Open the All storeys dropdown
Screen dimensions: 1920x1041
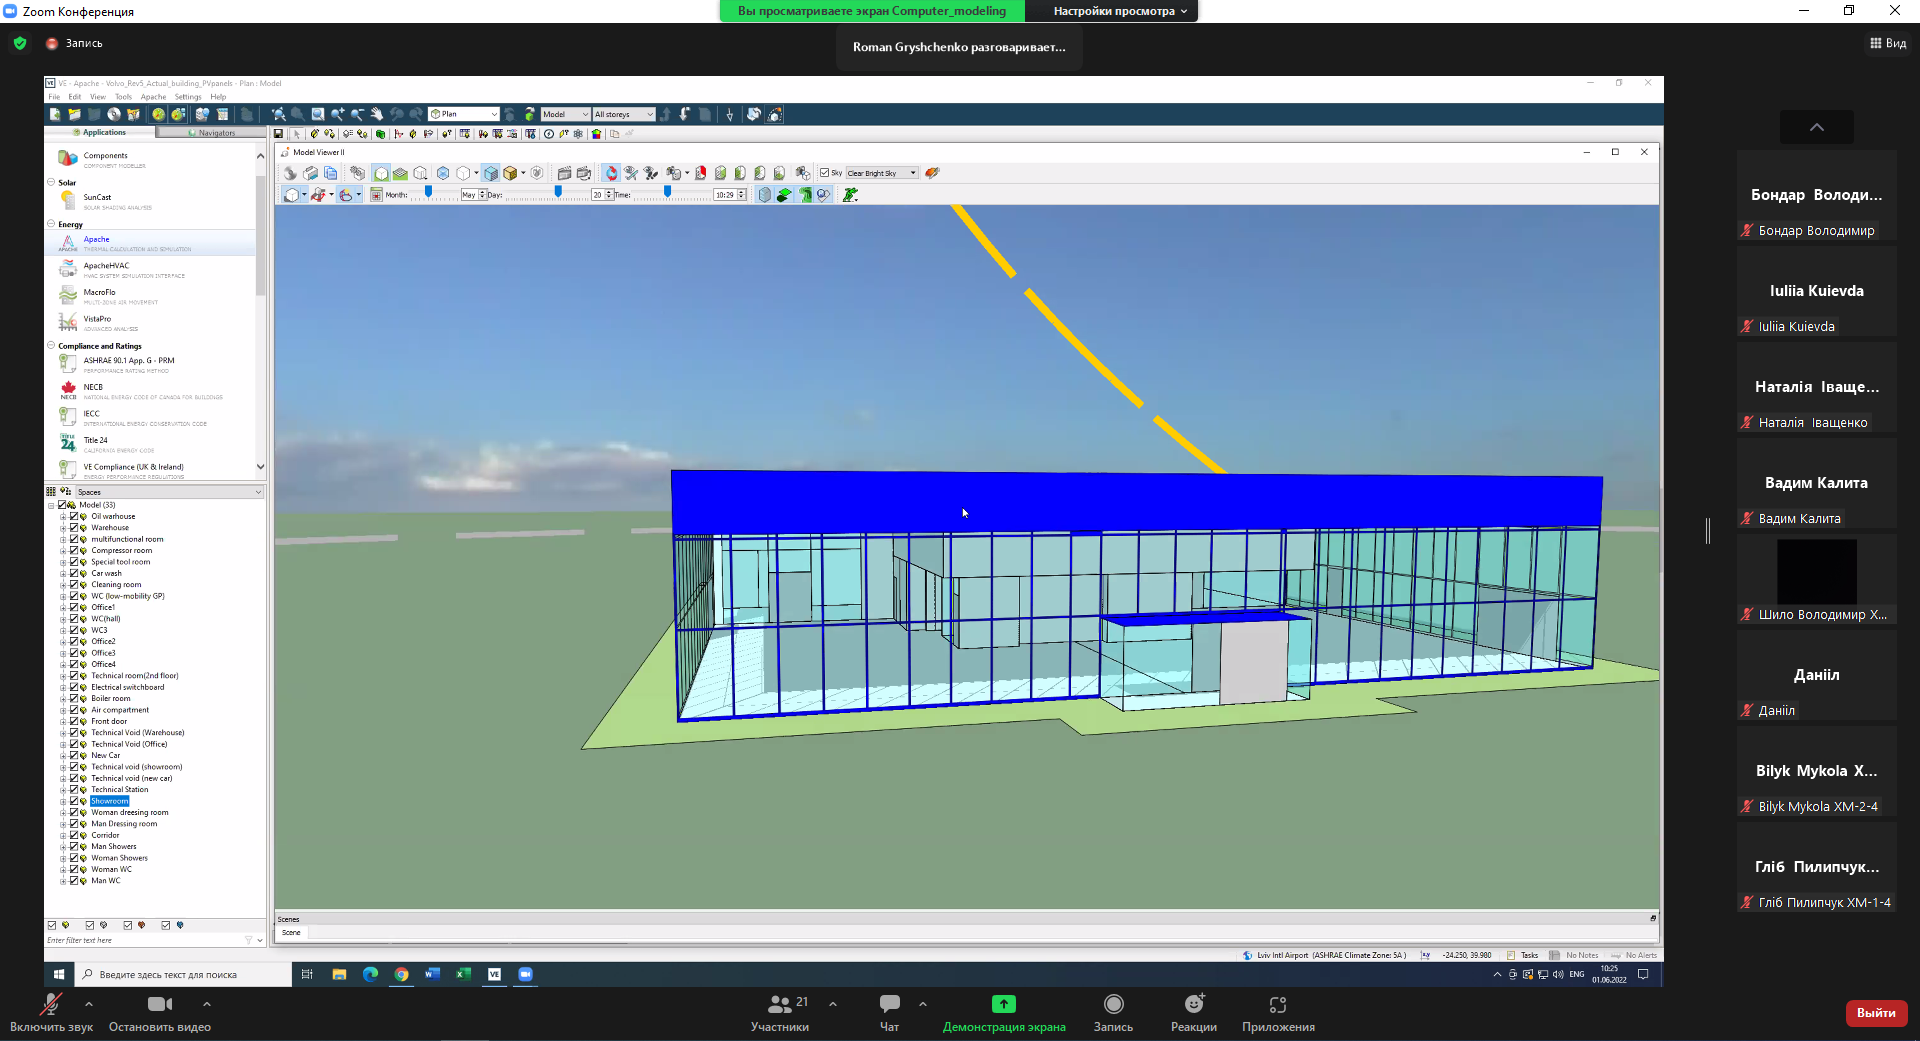(623, 114)
